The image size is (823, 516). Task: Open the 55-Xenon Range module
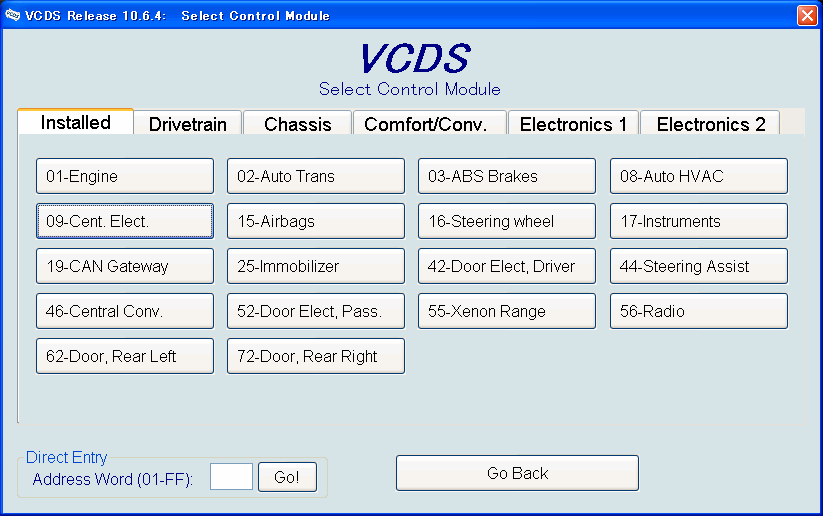[507, 311]
